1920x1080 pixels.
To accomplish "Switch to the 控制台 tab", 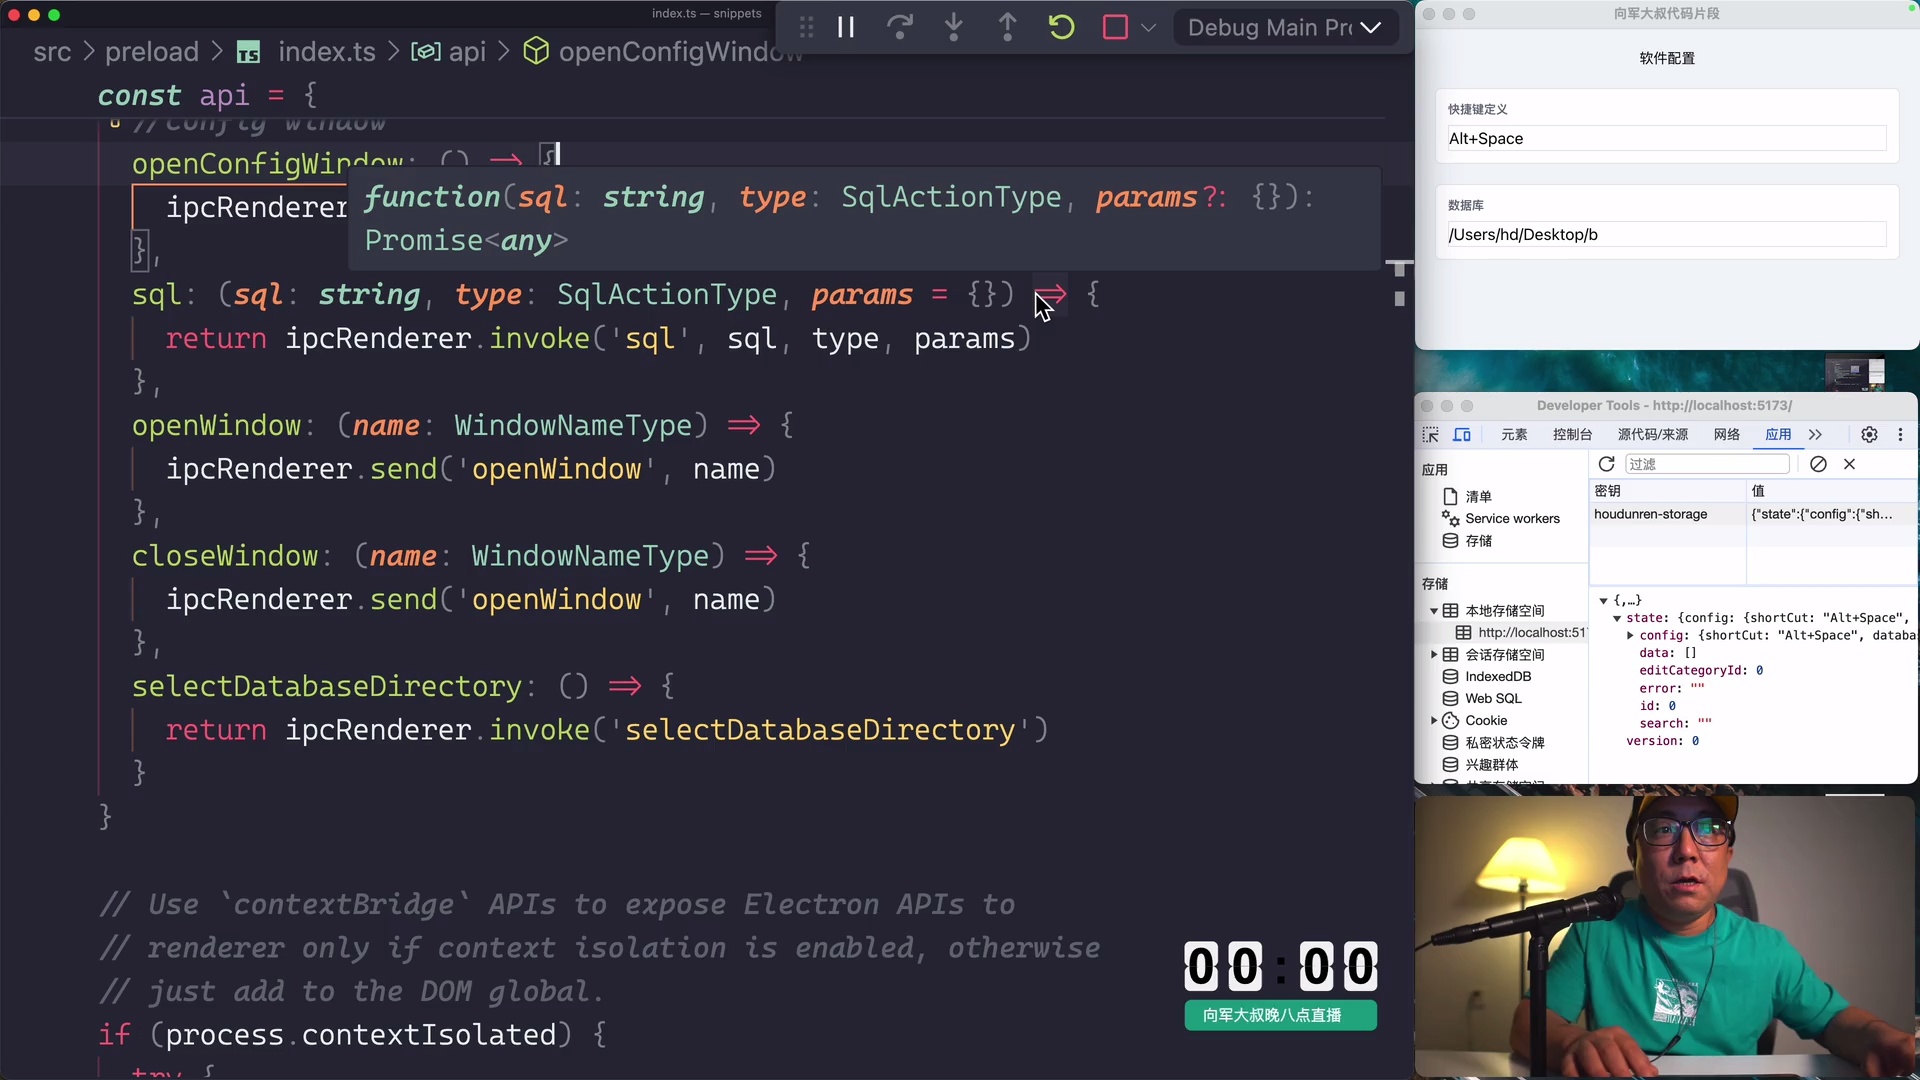I will 1572,435.
